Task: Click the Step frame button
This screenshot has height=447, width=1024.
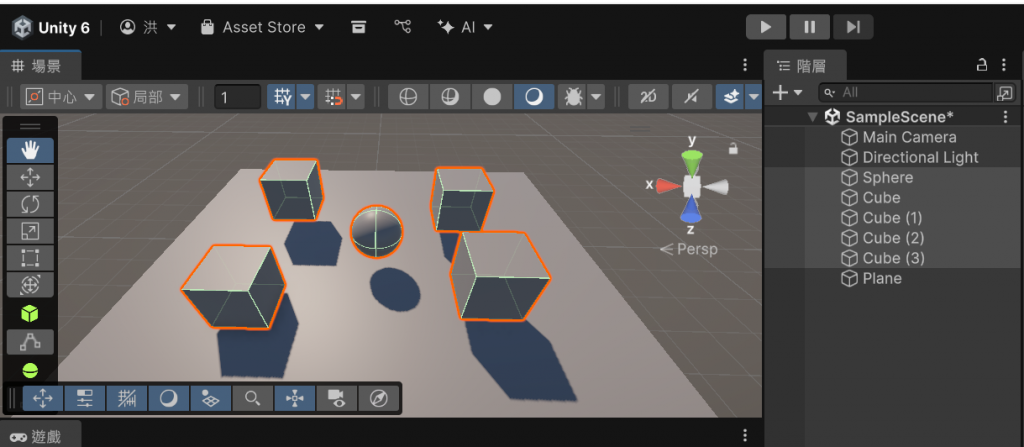Action: [853, 27]
